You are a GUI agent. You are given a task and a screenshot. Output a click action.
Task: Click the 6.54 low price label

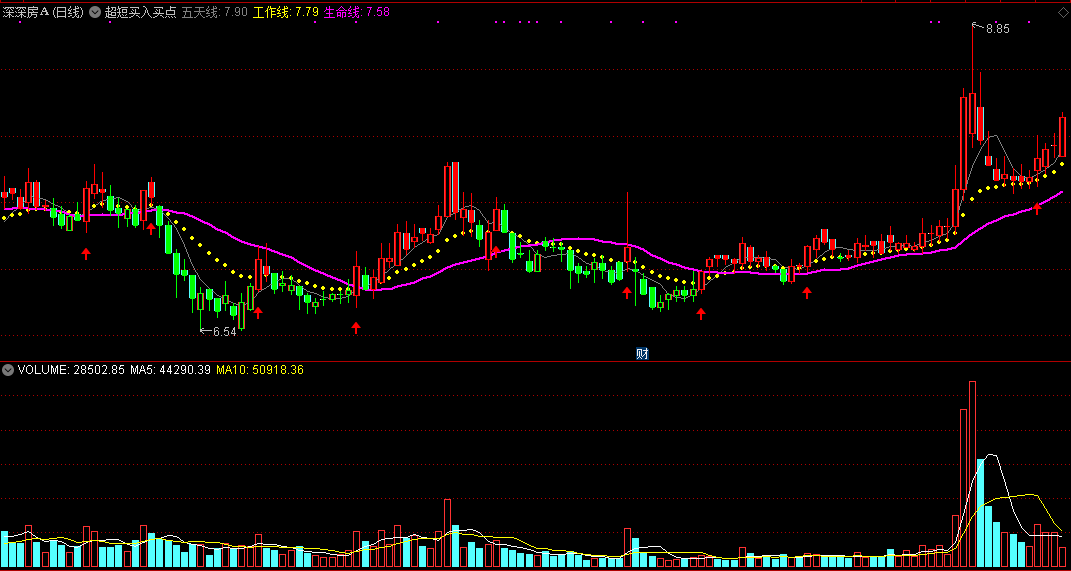224,332
